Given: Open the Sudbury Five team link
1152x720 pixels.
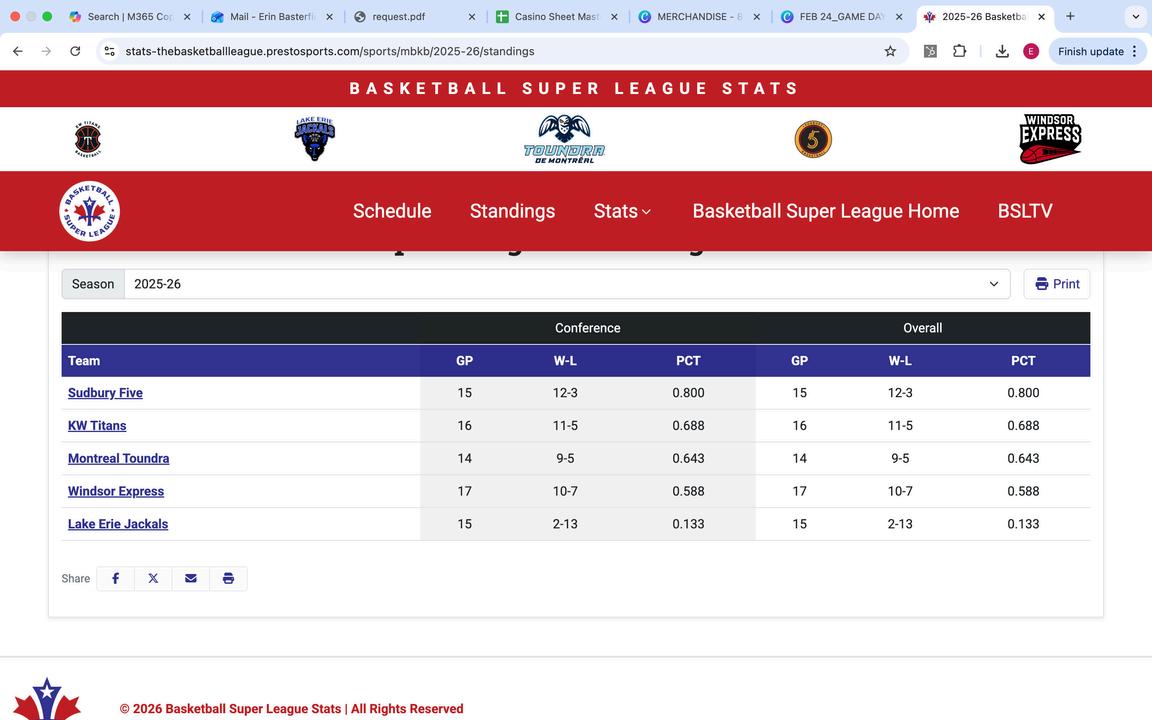Looking at the screenshot, I should point(105,393).
